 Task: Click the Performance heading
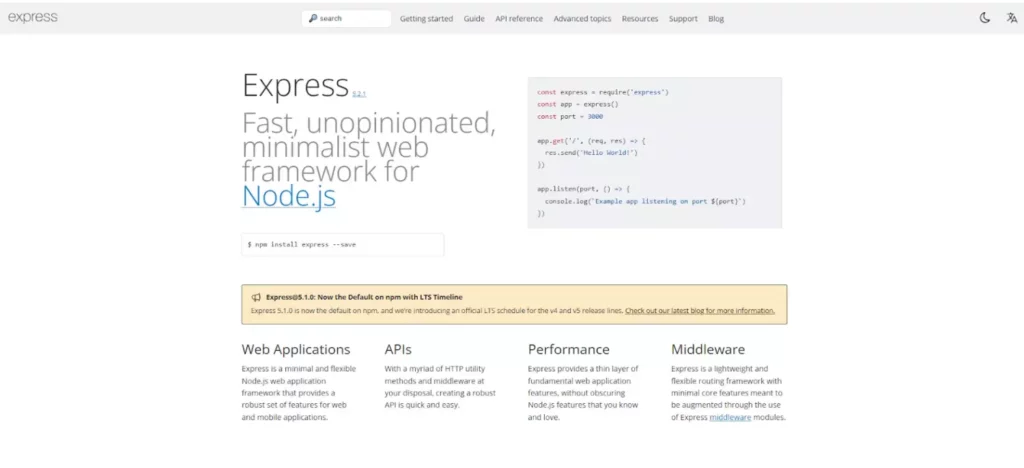(x=569, y=349)
